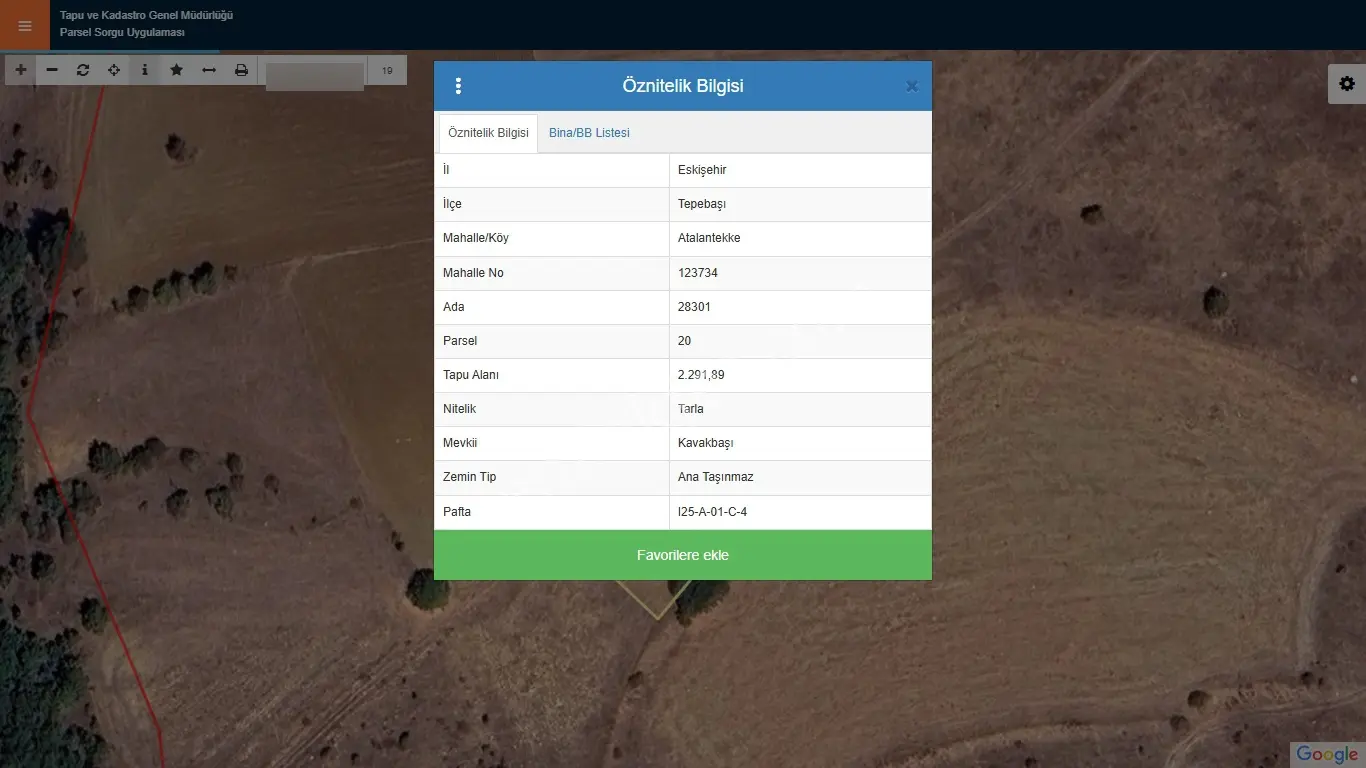Image resolution: width=1366 pixels, height=768 pixels.
Task: Click the Mevkii label
Action: [460, 443]
